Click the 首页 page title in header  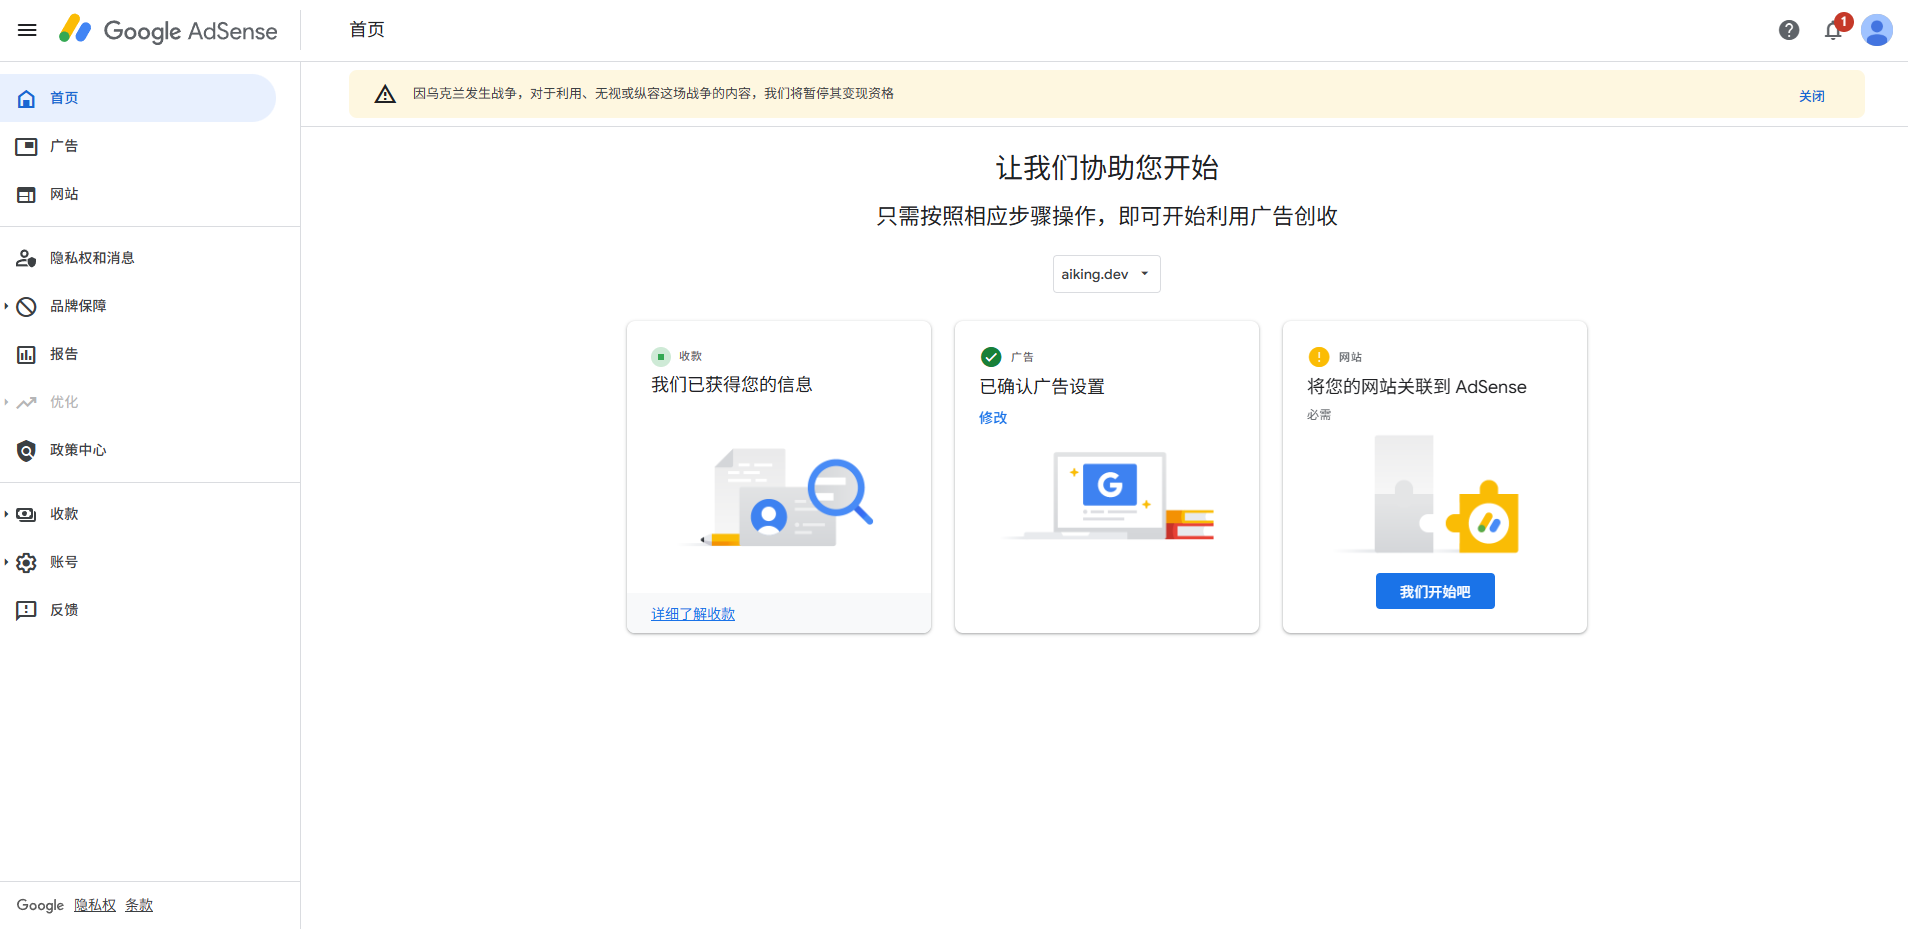tap(367, 30)
